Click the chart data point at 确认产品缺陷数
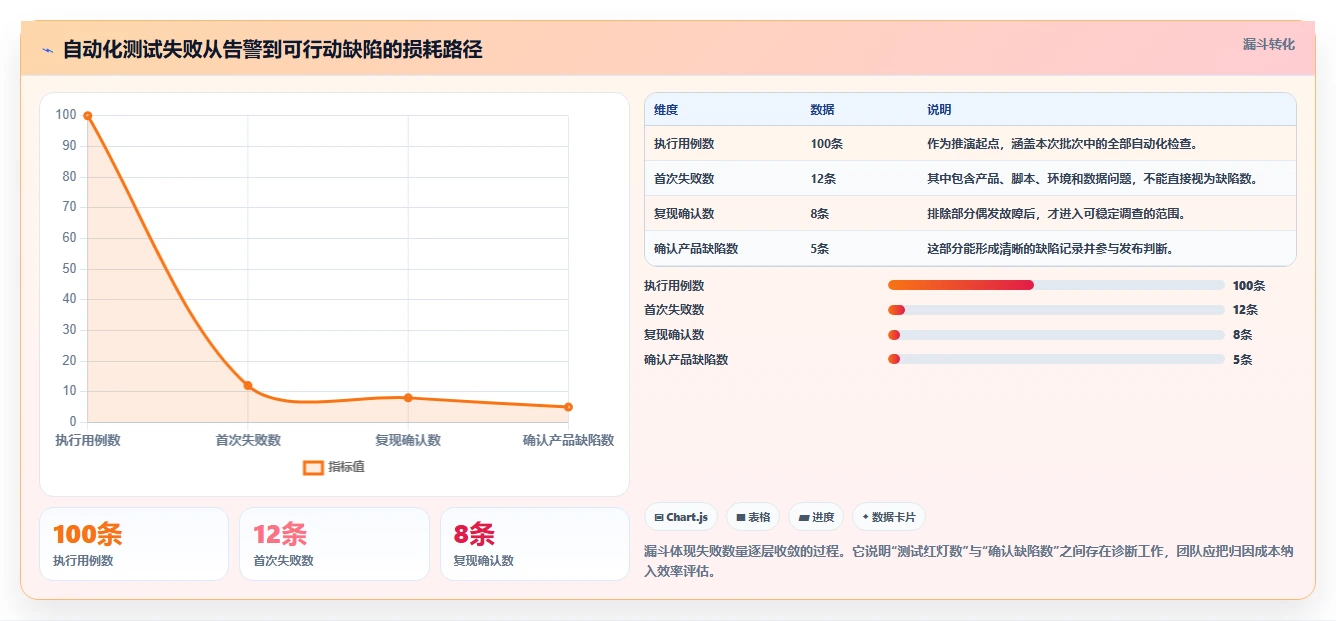This screenshot has height=621, width=1336. tap(568, 407)
